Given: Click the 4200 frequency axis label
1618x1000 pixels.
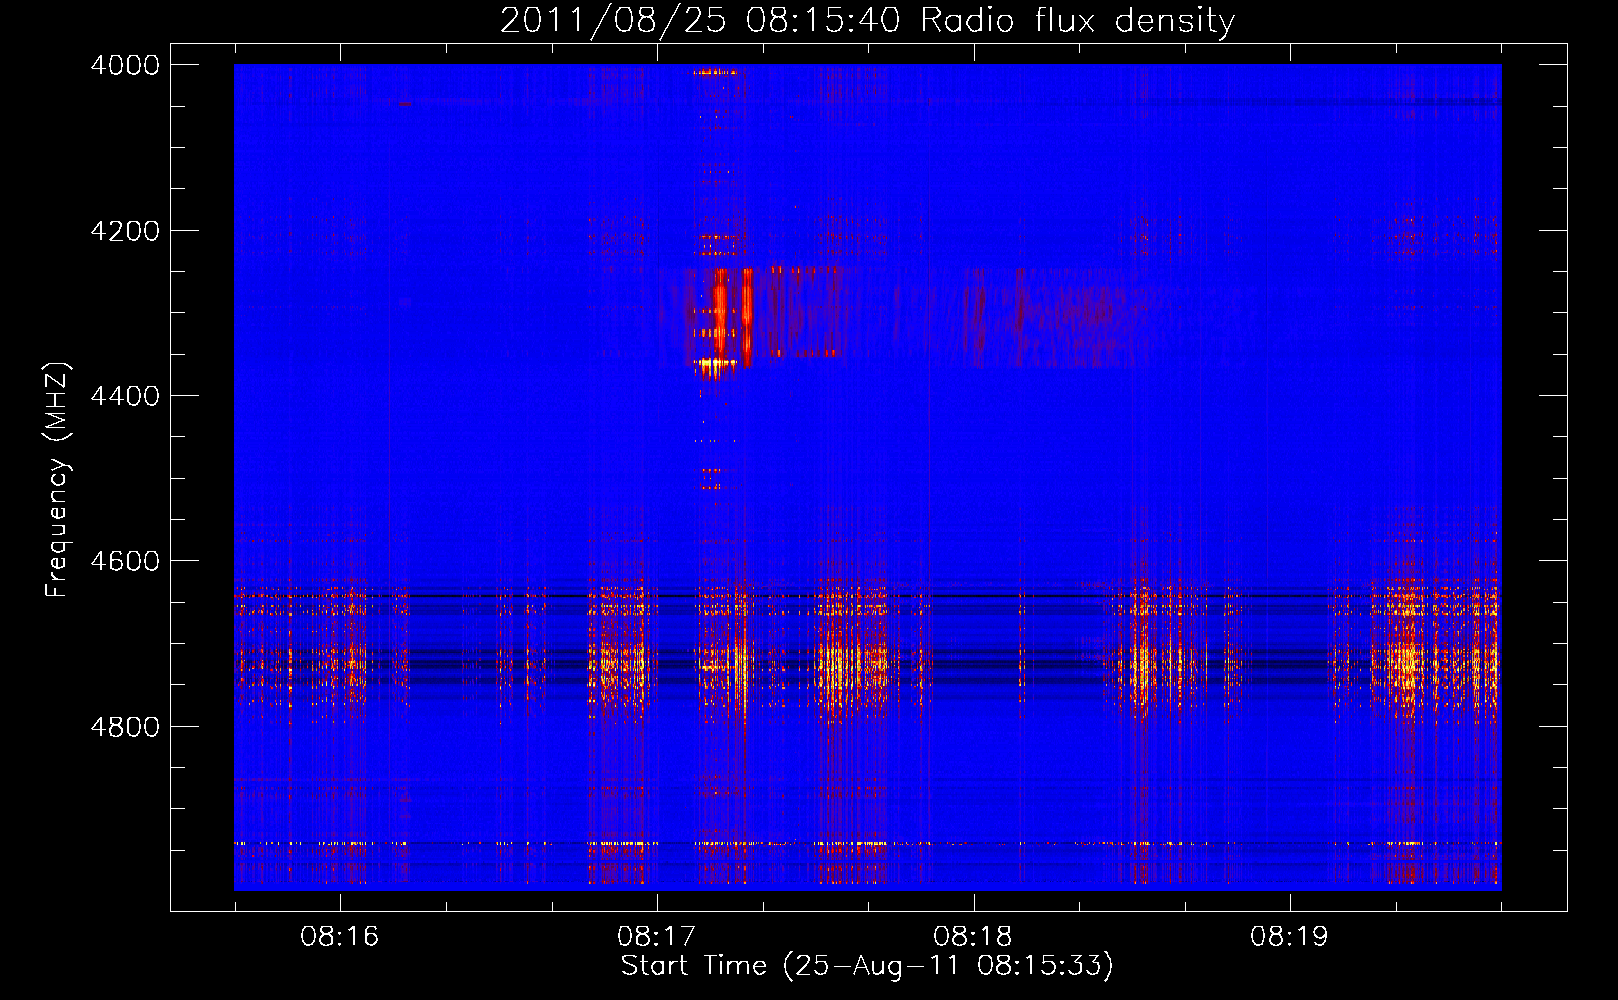Looking at the screenshot, I should coord(125,231).
